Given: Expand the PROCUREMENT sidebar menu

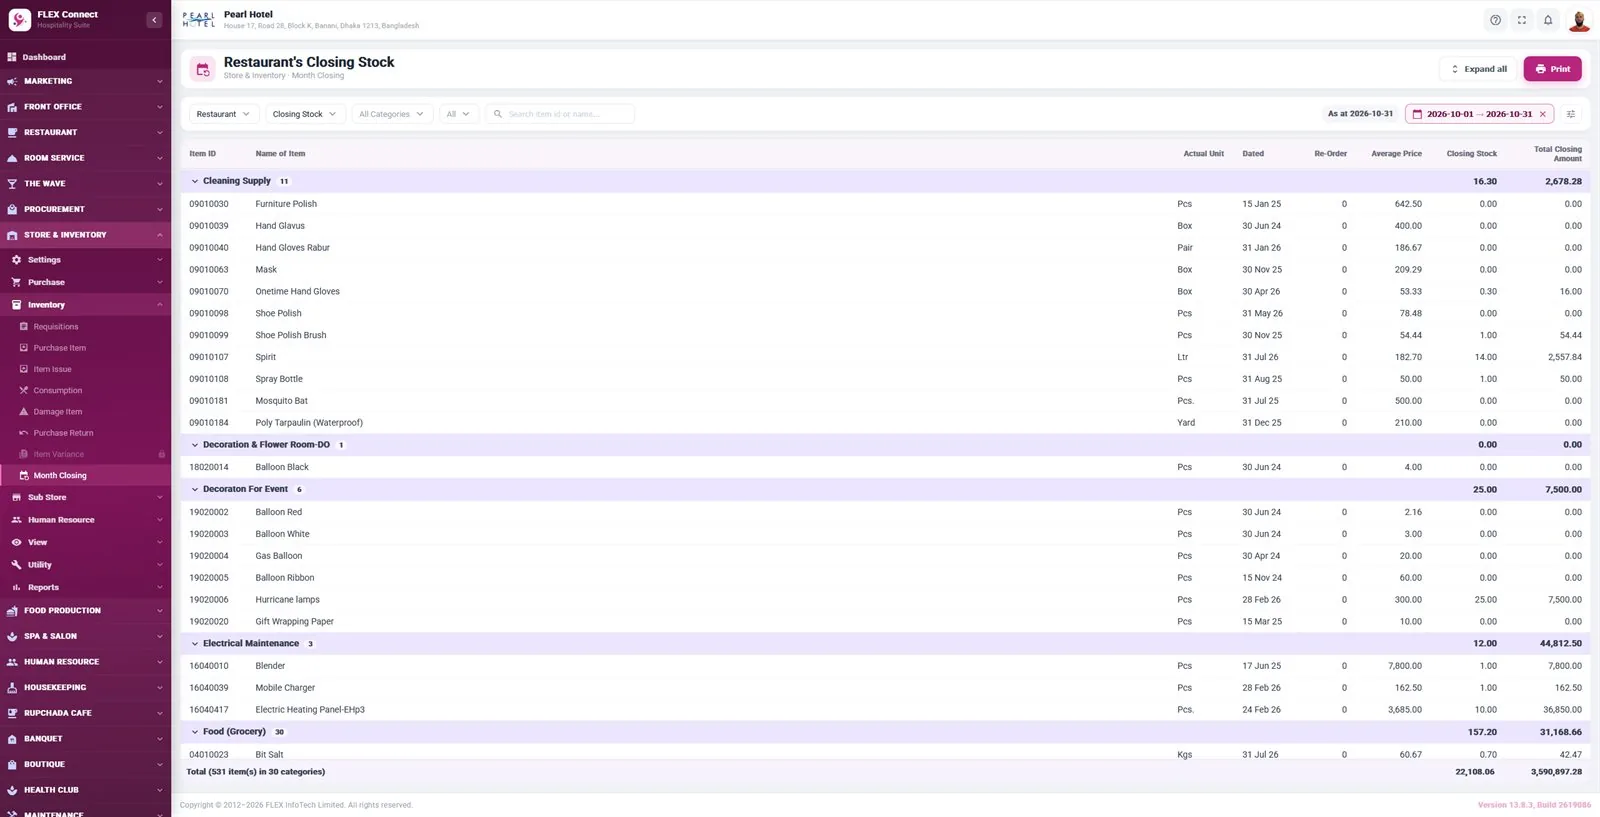Looking at the screenshot, I should (85, 209).
